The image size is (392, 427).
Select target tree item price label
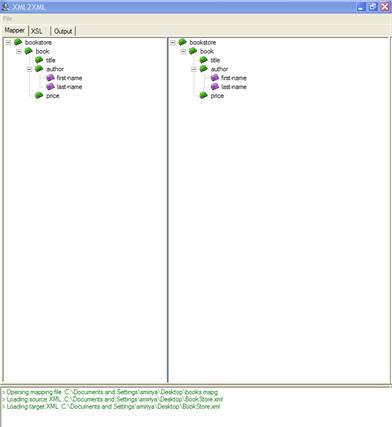[x=217, y=96]
